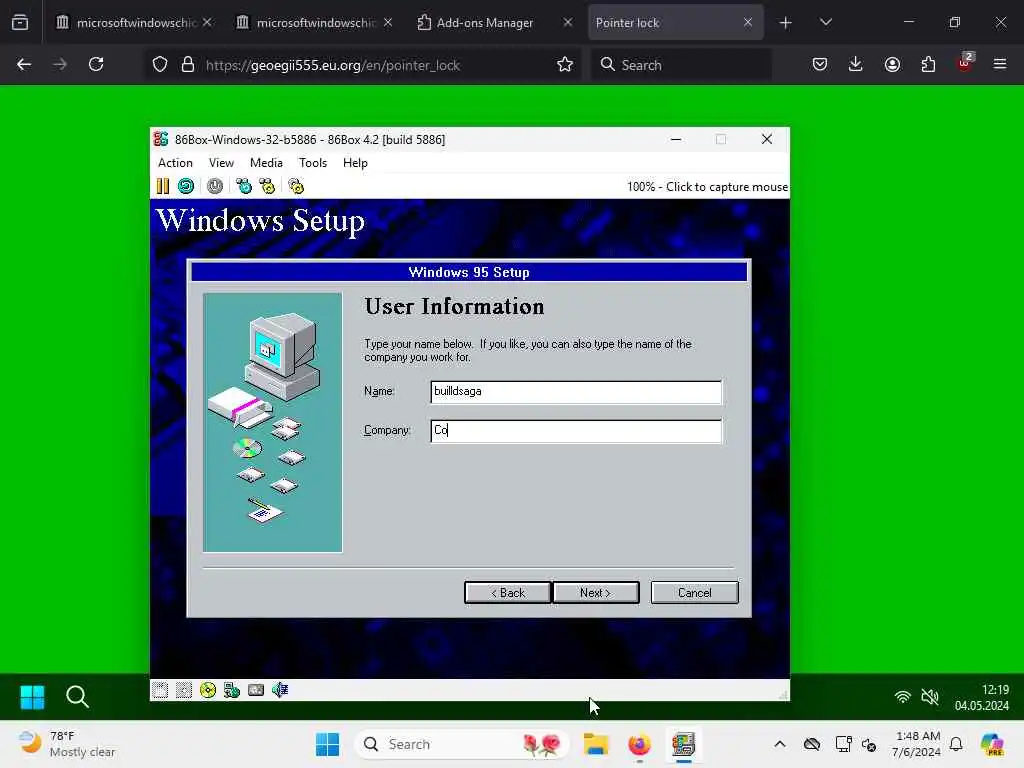Close the Add-ons Manager tab
The width and height of the screenshot is (1024, 768).
click(568, 23)
